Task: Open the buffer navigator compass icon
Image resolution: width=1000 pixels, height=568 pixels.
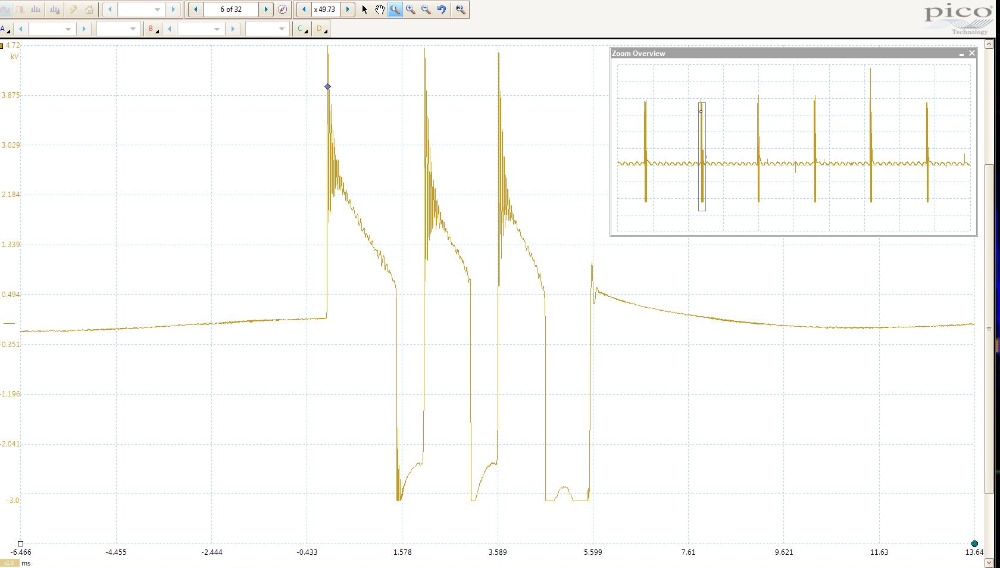Action: coord(282,9)
